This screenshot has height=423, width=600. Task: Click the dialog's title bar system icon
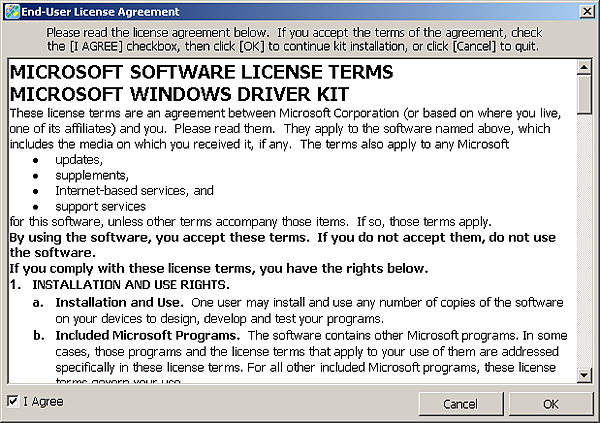[x=11, y=12]
